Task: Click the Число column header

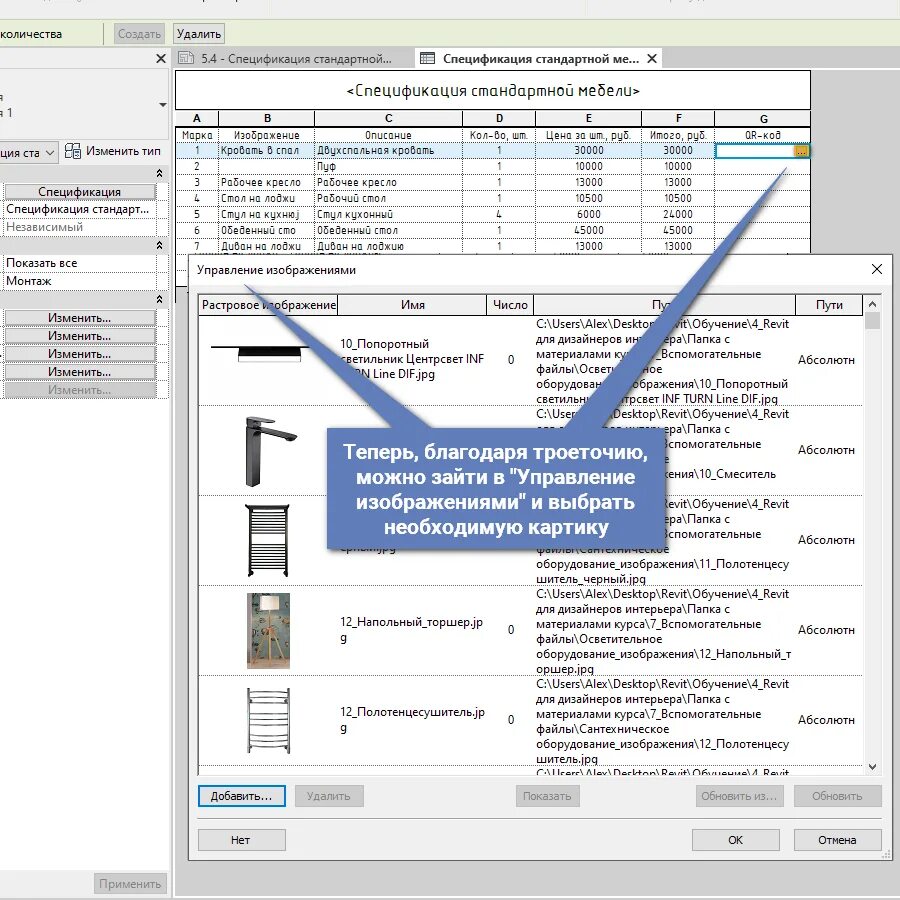Action: (510, 305)
